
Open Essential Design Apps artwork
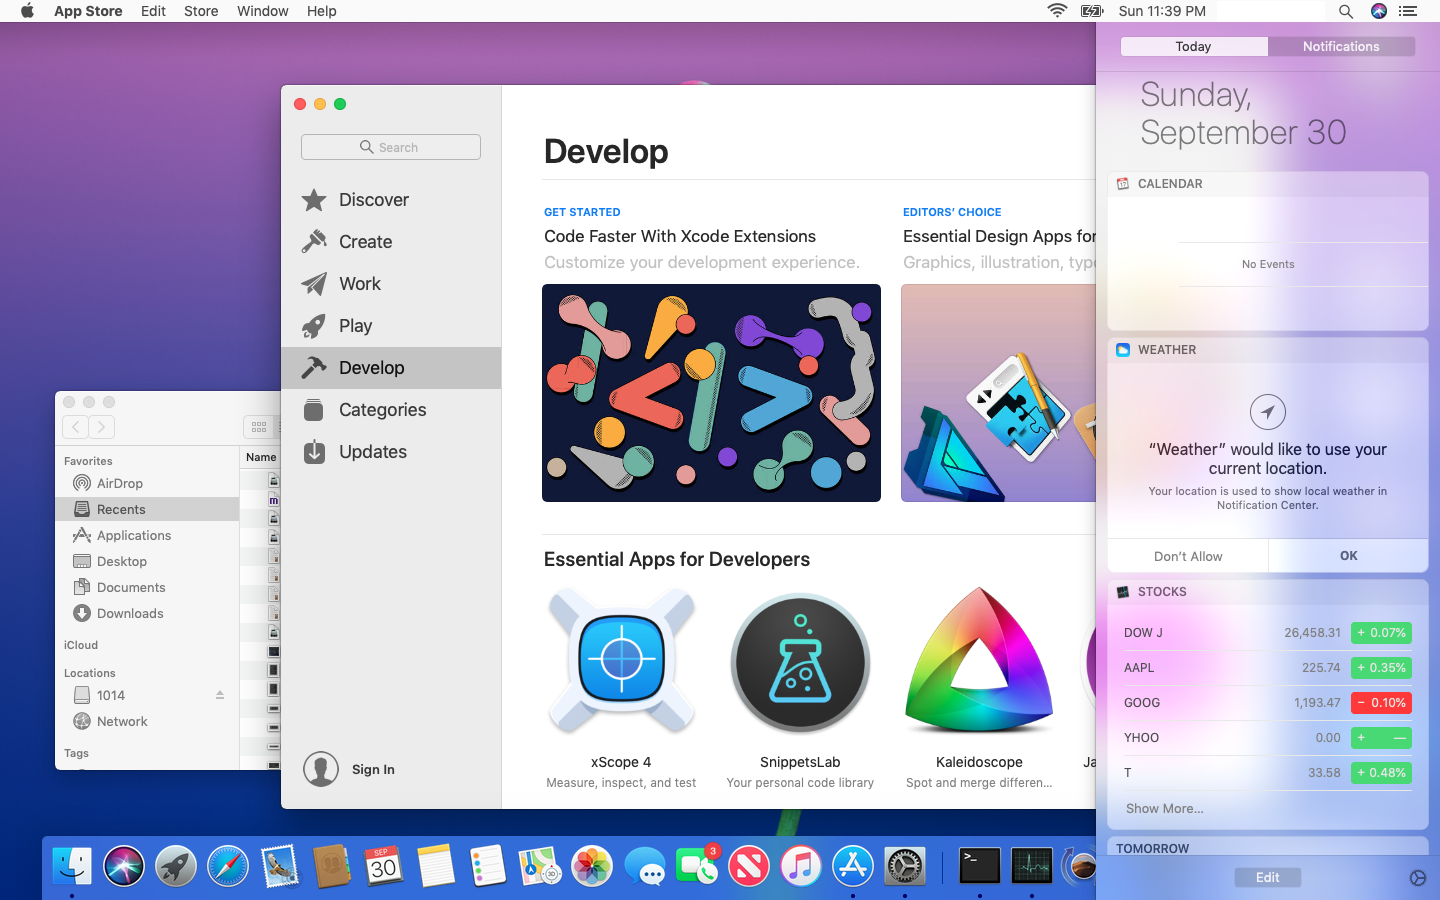[x=998, y=393]
